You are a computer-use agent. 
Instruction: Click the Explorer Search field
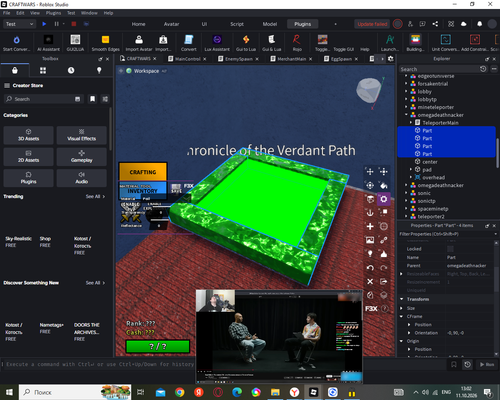point(438,69)
